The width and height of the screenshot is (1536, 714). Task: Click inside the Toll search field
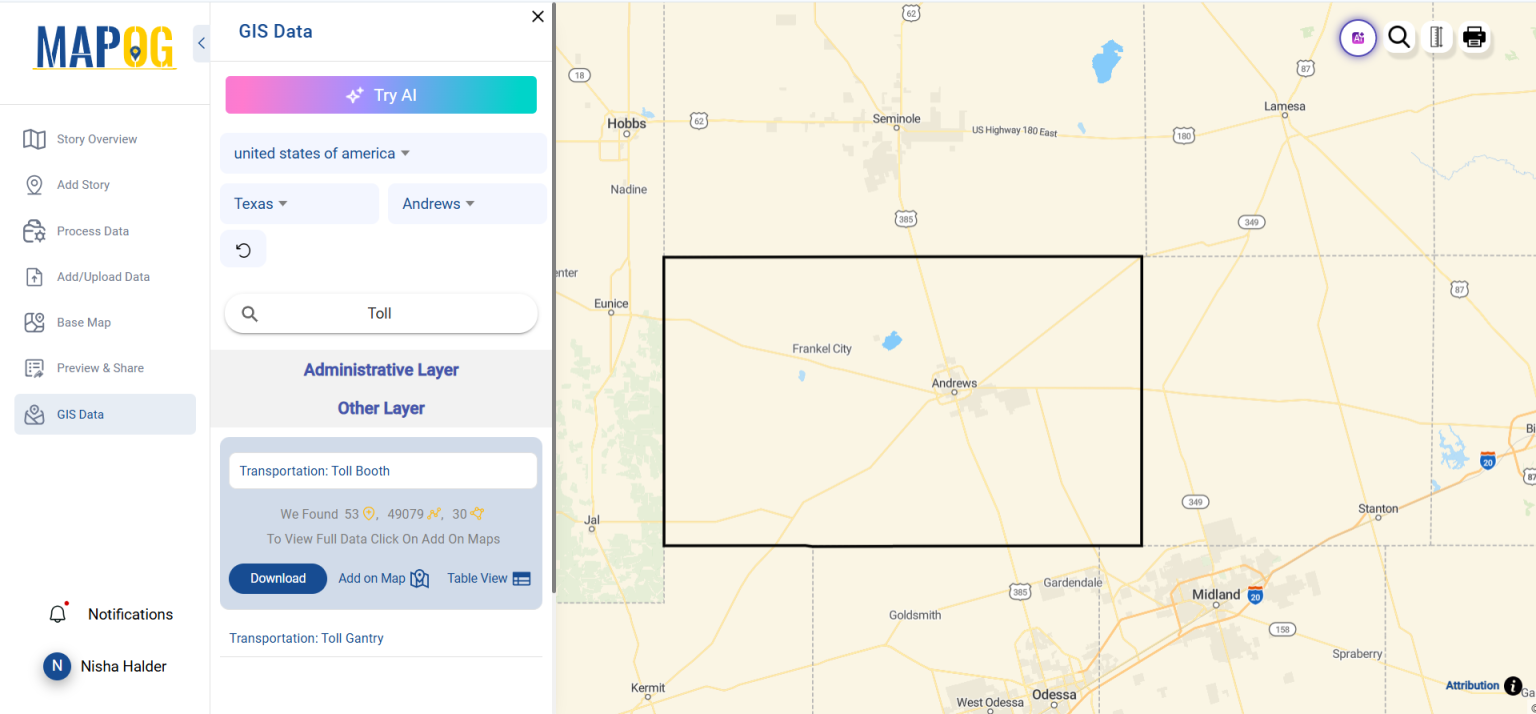pyautogui.click(x=380, y=313)
